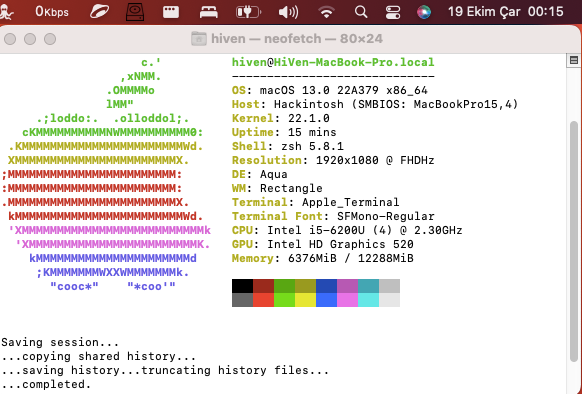Click the dark blue color block

[x=327, y=286]
